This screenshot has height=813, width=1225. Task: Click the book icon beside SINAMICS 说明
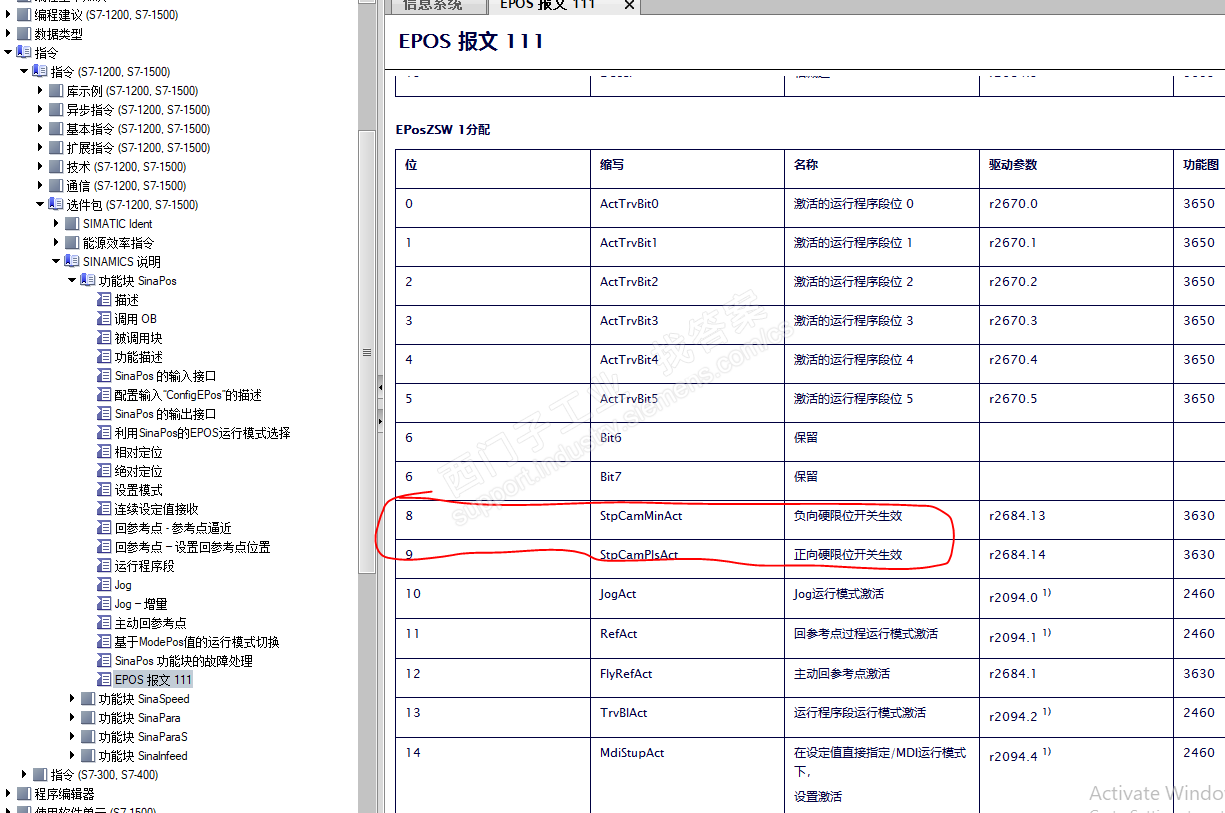[72, 262]
